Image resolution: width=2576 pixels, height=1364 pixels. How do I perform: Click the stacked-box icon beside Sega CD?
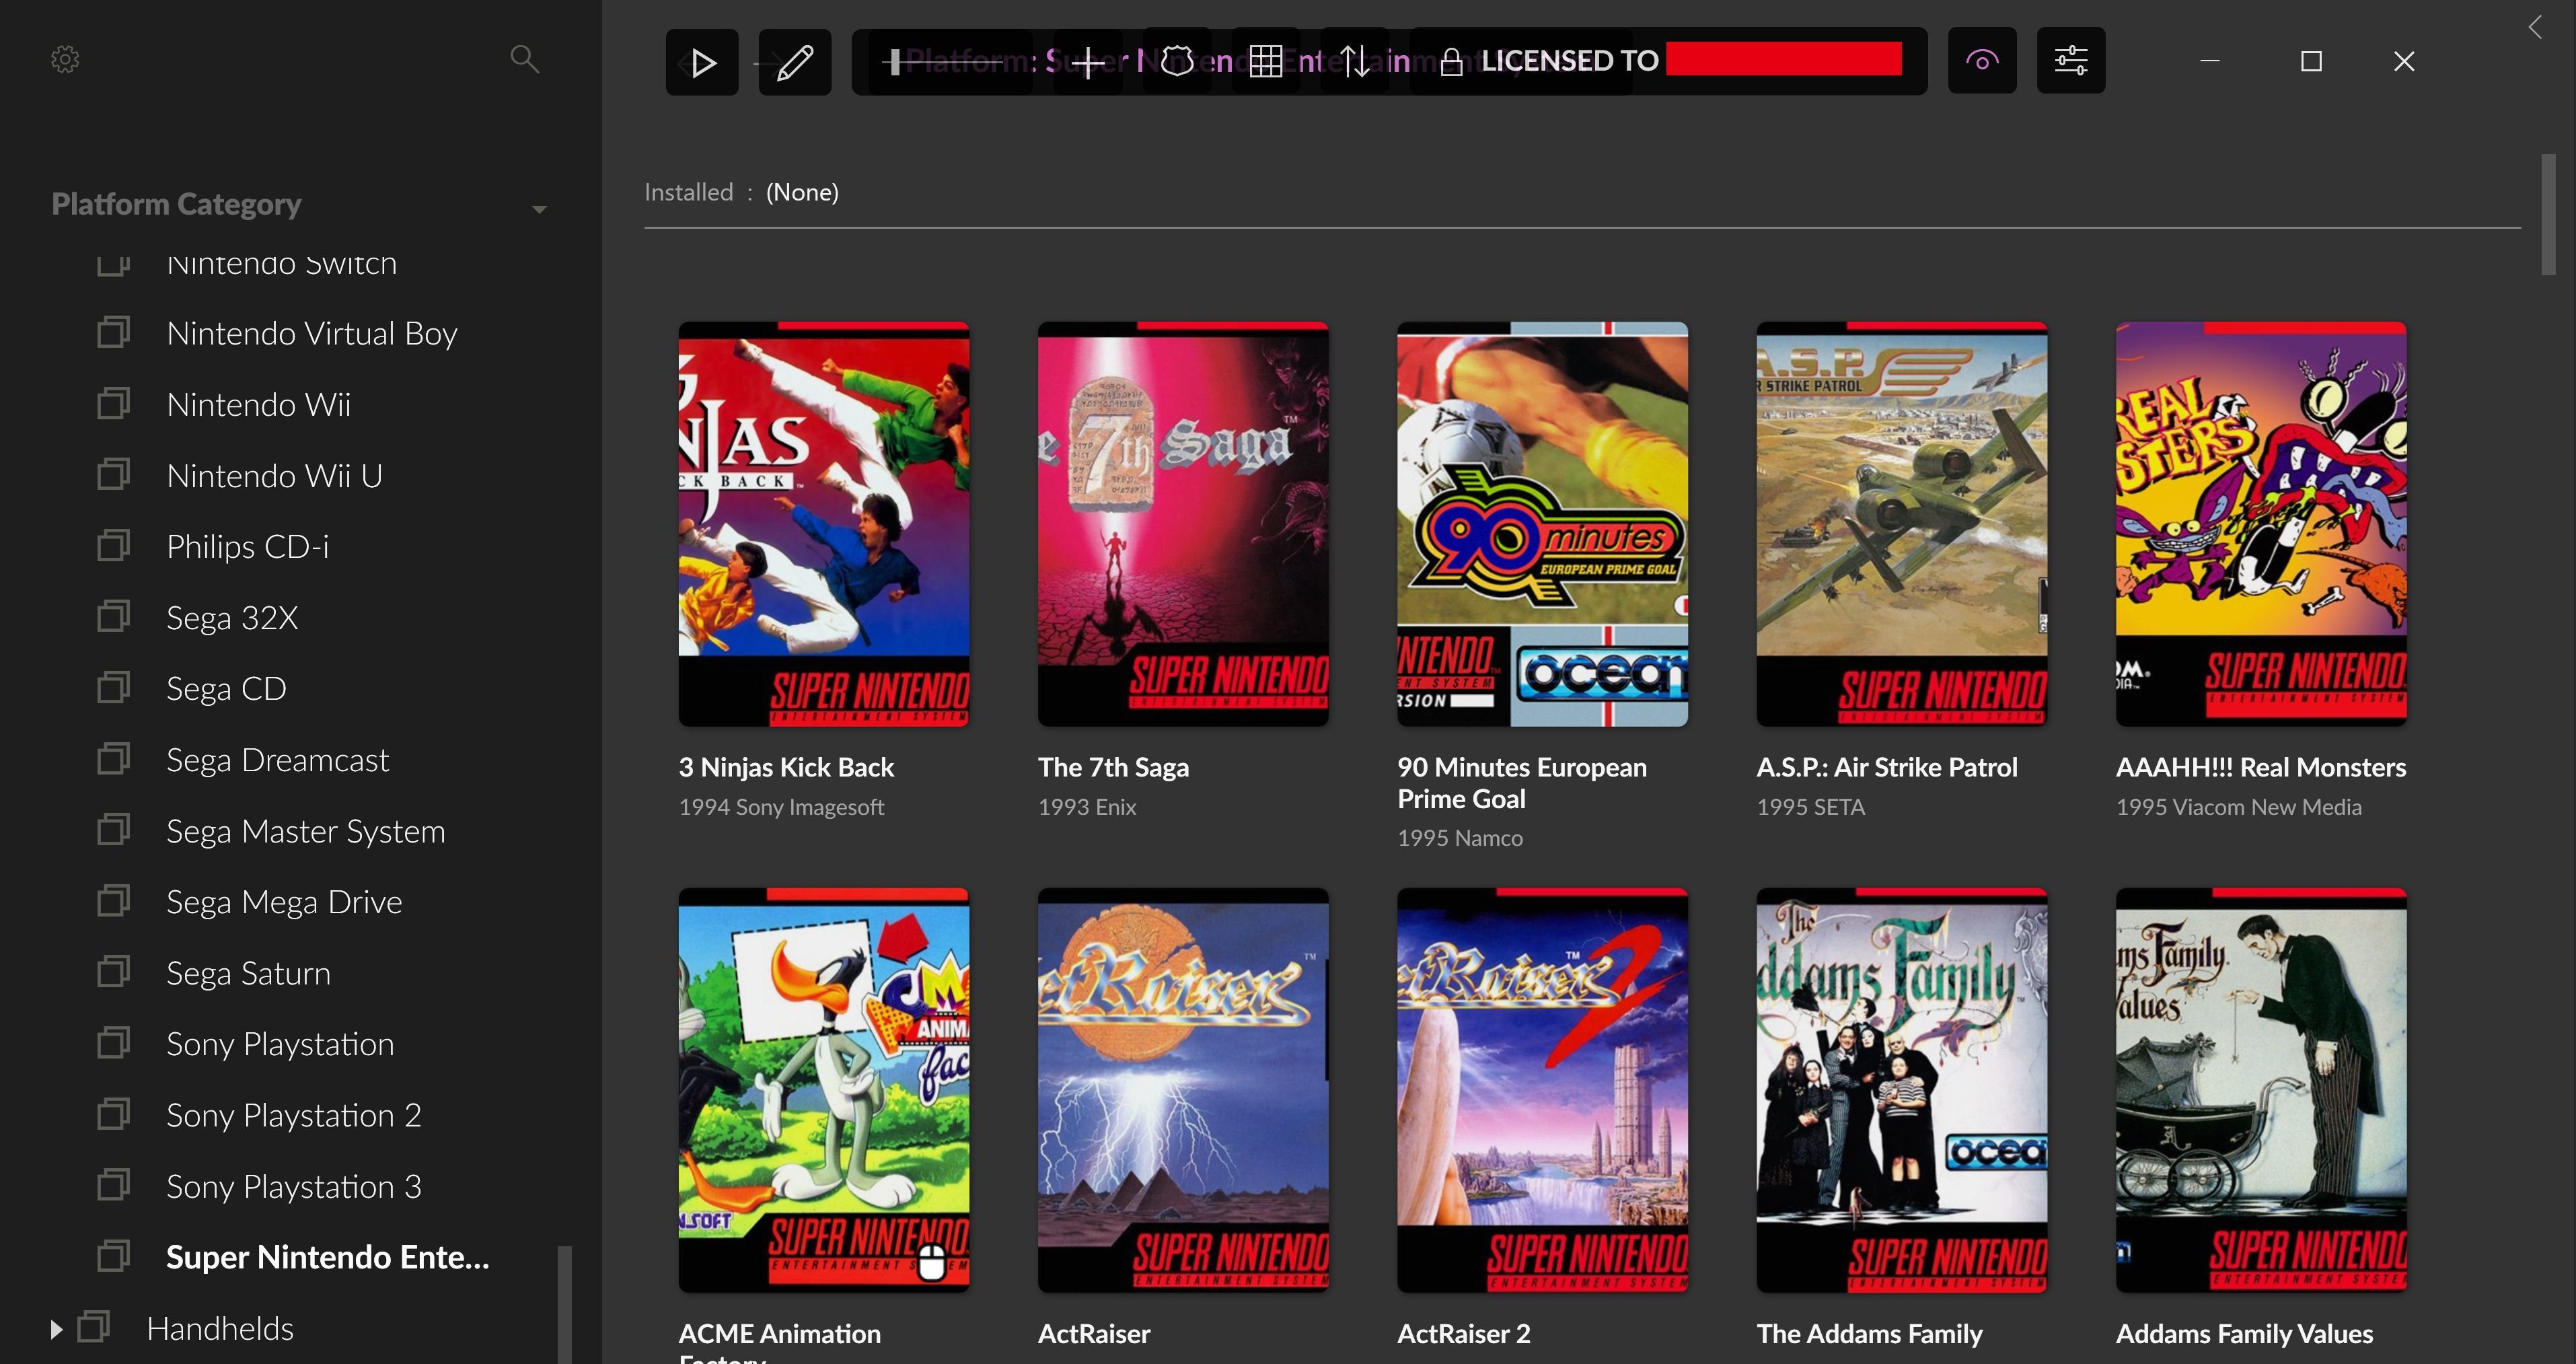click(113, 687)
